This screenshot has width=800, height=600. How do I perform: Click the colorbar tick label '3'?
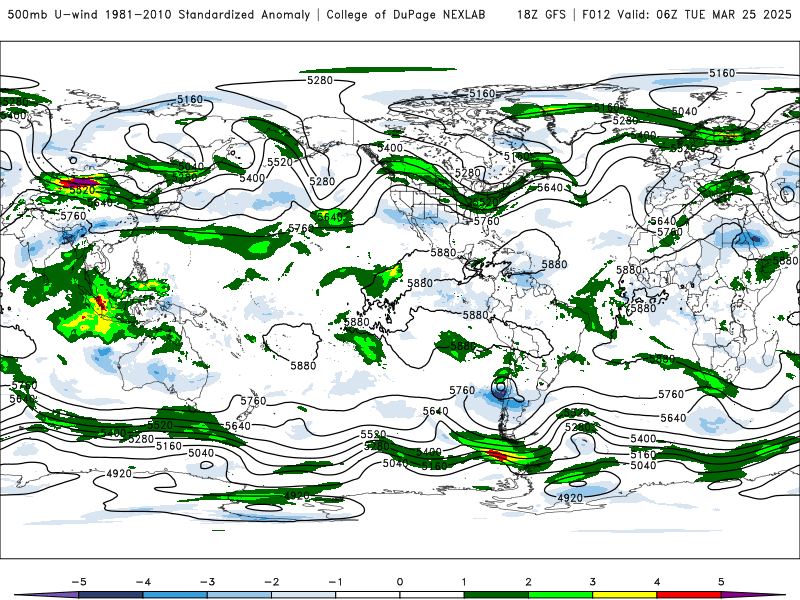[x=592, y=582]
